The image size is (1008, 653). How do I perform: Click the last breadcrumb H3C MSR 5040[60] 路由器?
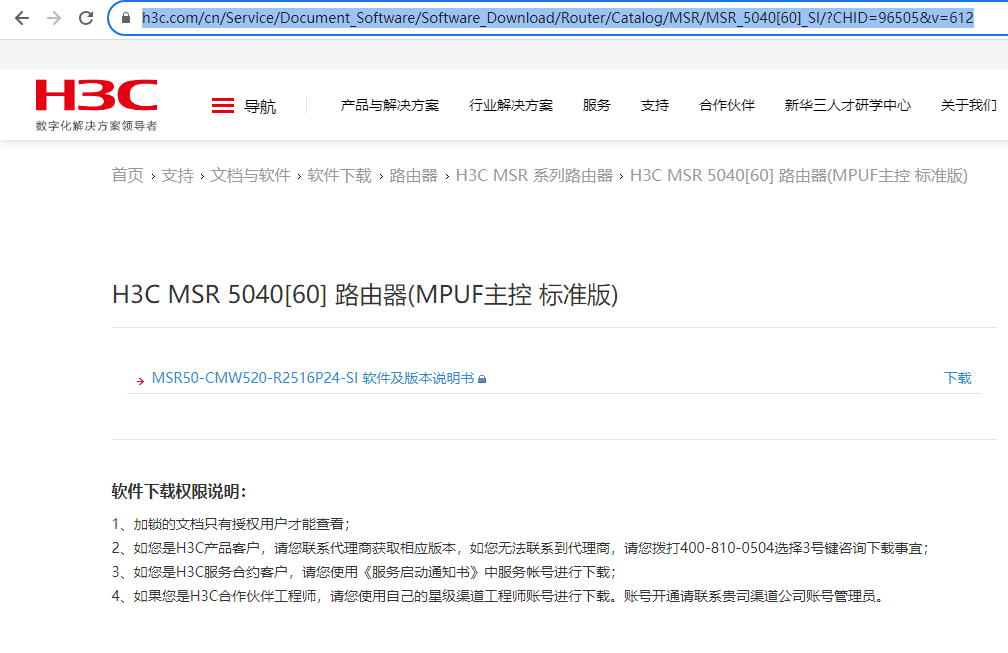point(798,175)
